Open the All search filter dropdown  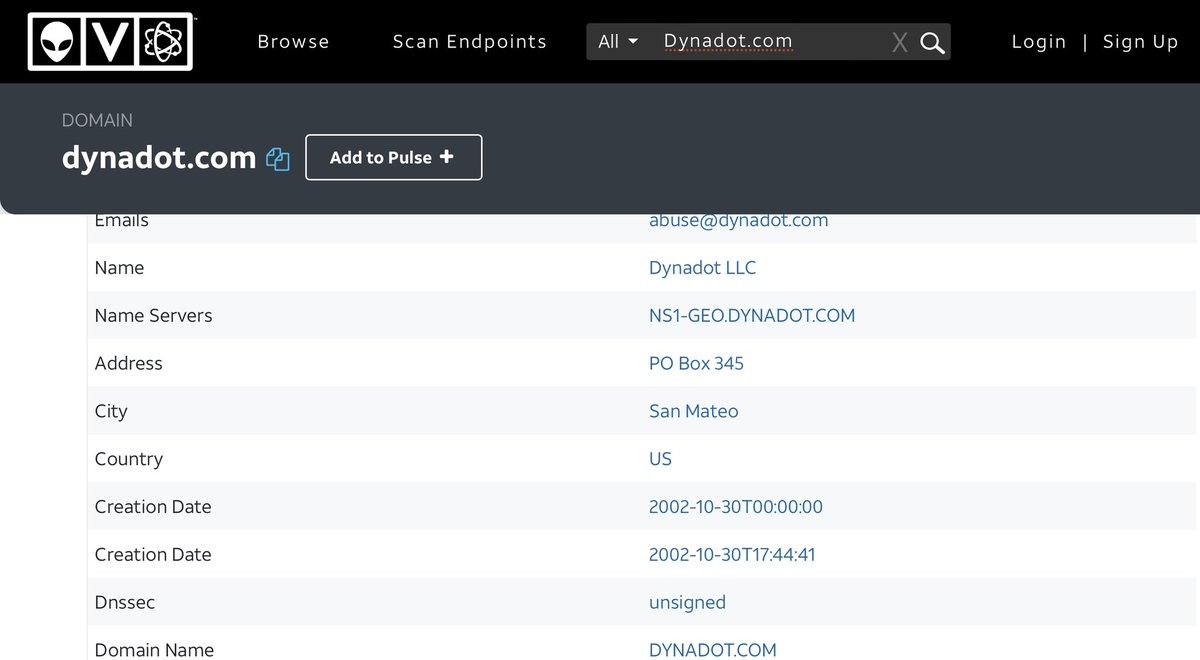coord(617,42)
